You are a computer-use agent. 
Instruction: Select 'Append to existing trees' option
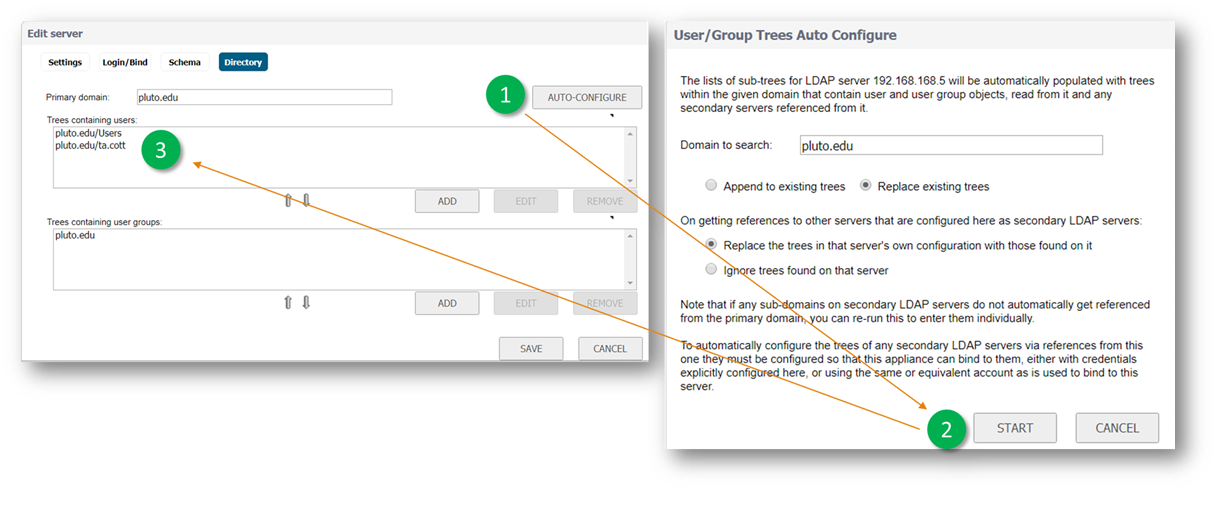click(x=711, y=186)
